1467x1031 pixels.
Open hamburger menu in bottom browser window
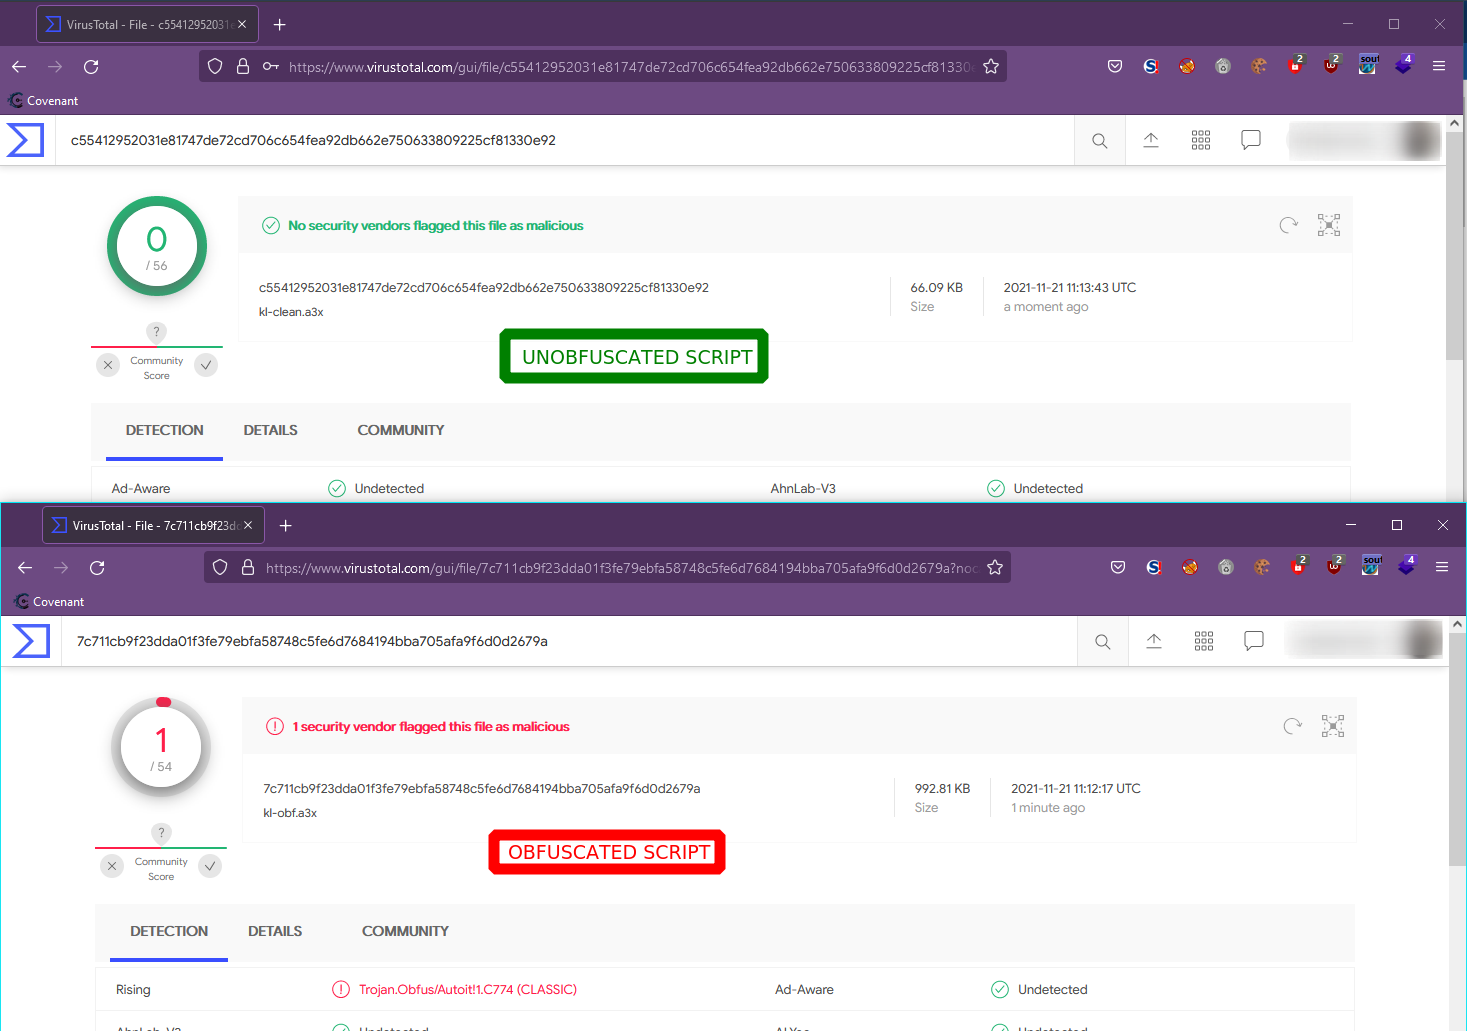(x=1442, y=567)
